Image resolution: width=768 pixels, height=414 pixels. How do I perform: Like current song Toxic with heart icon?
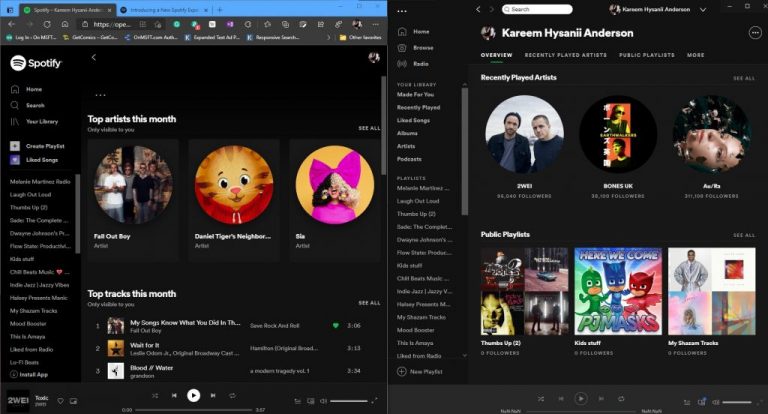[x=60, y=401]
